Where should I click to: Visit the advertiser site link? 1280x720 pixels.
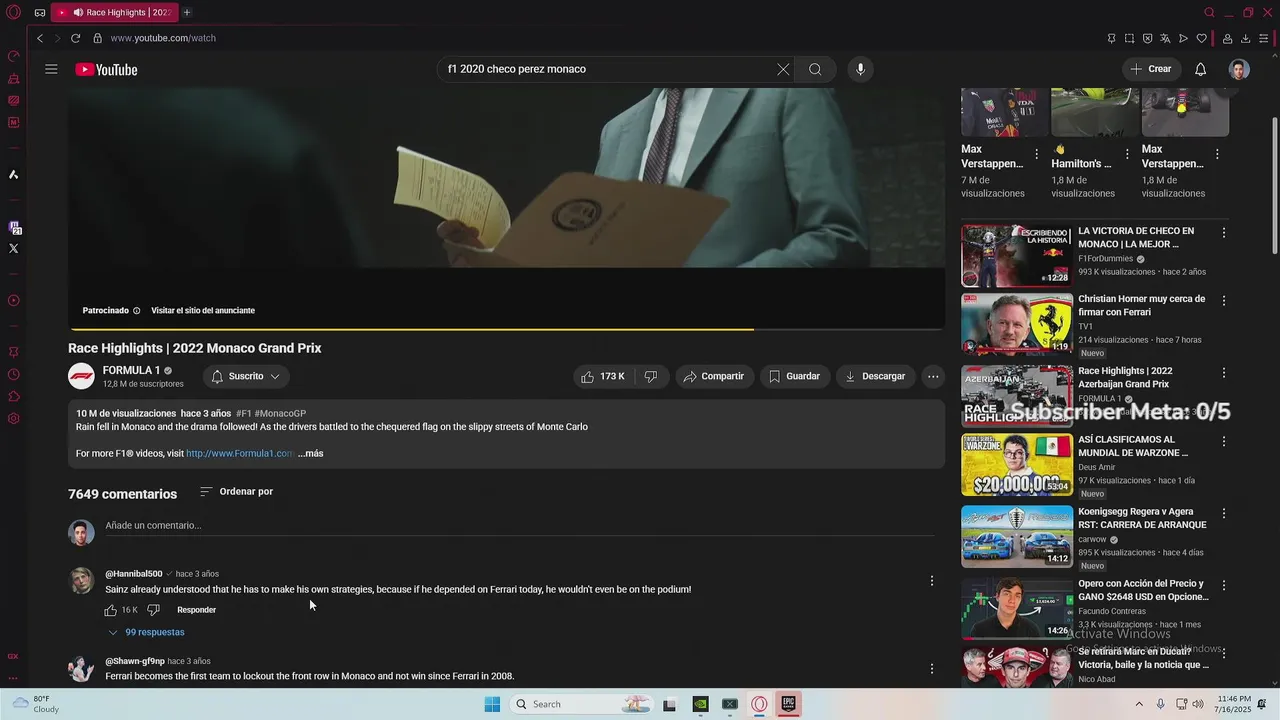pyautogui.click(x=203, y=311)
